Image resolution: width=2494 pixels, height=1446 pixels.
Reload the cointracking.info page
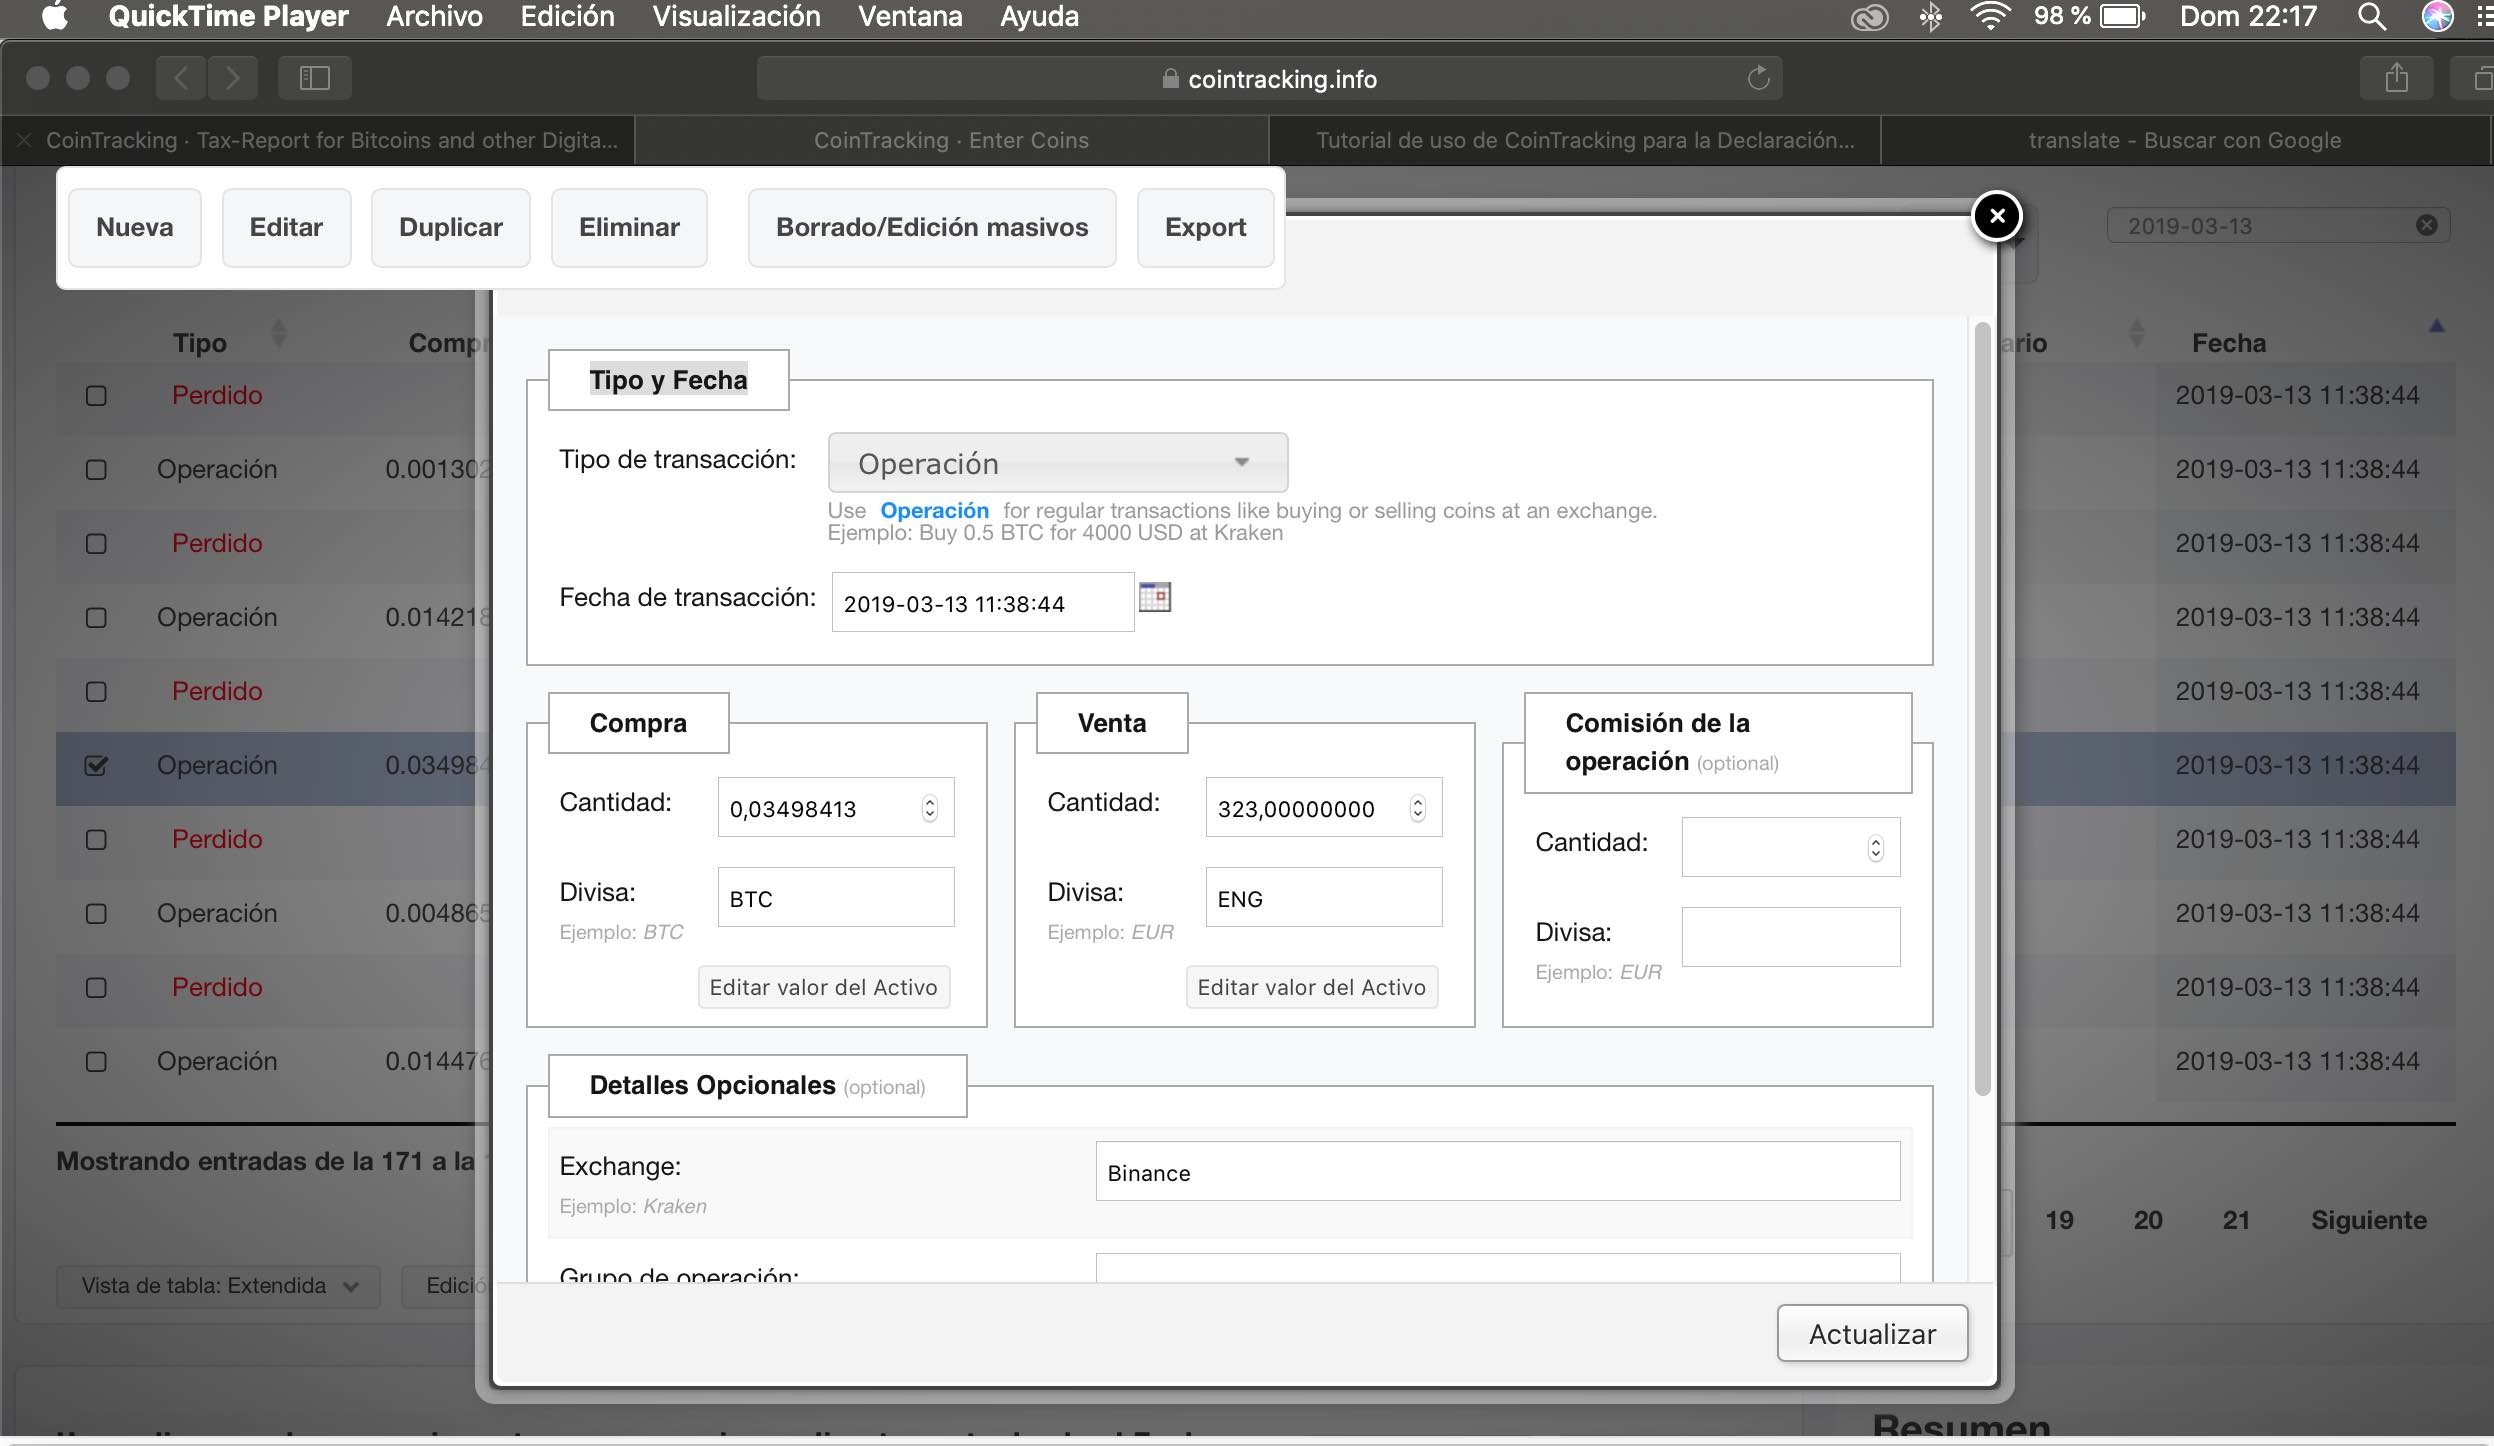coord(1758,78)
